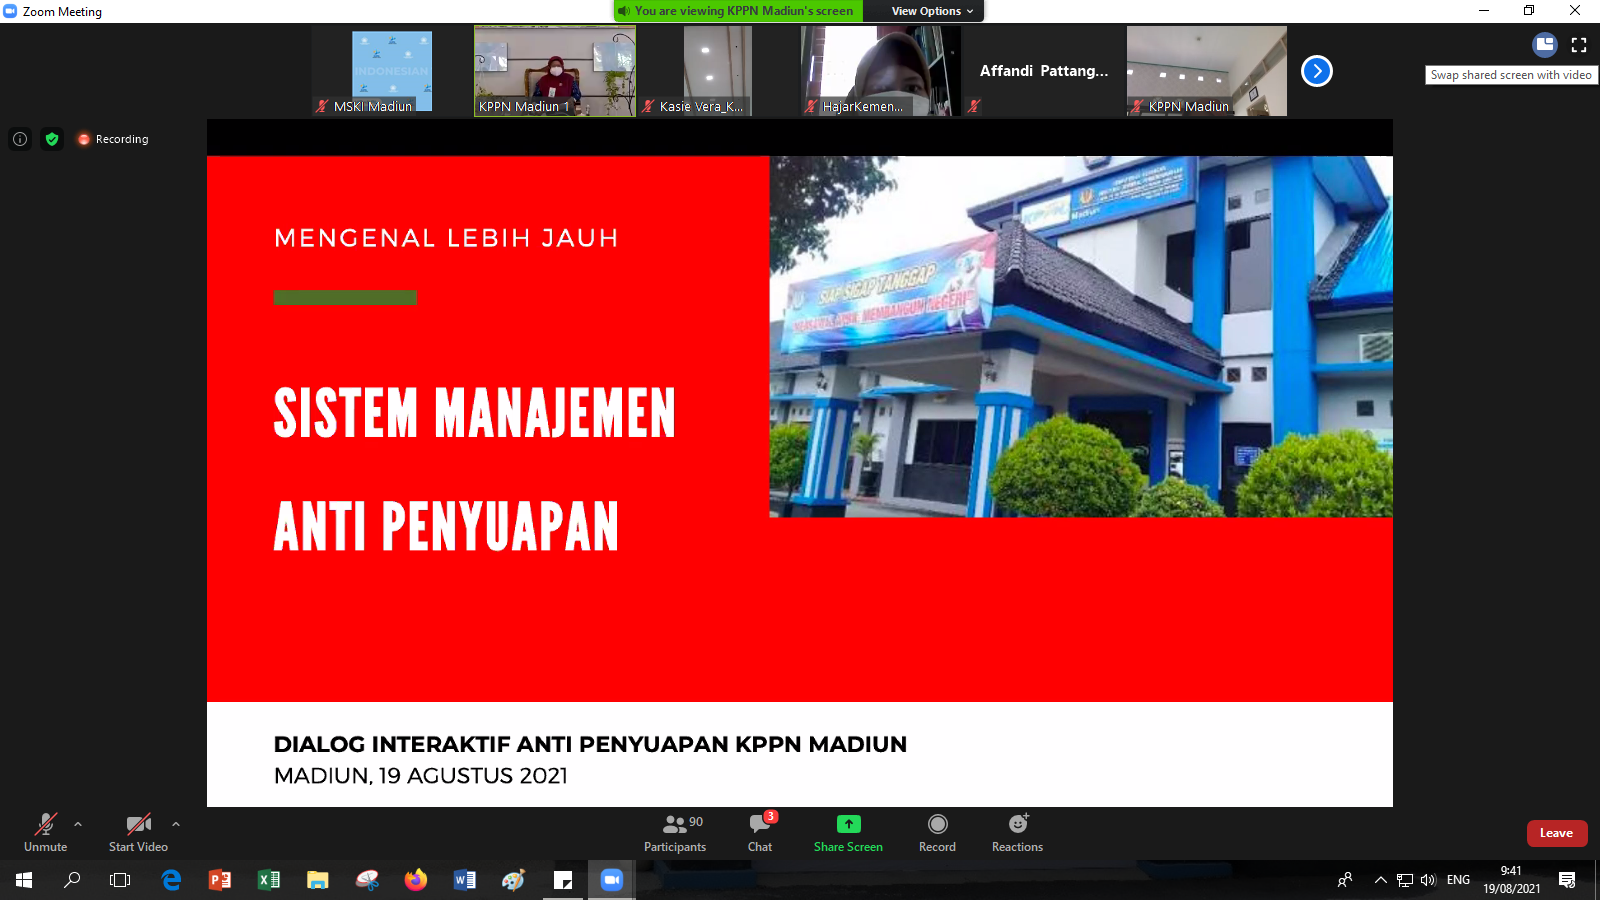Toggle meeting recording with Record
This screenshot has width=1600, height=900.
[937, 832]
